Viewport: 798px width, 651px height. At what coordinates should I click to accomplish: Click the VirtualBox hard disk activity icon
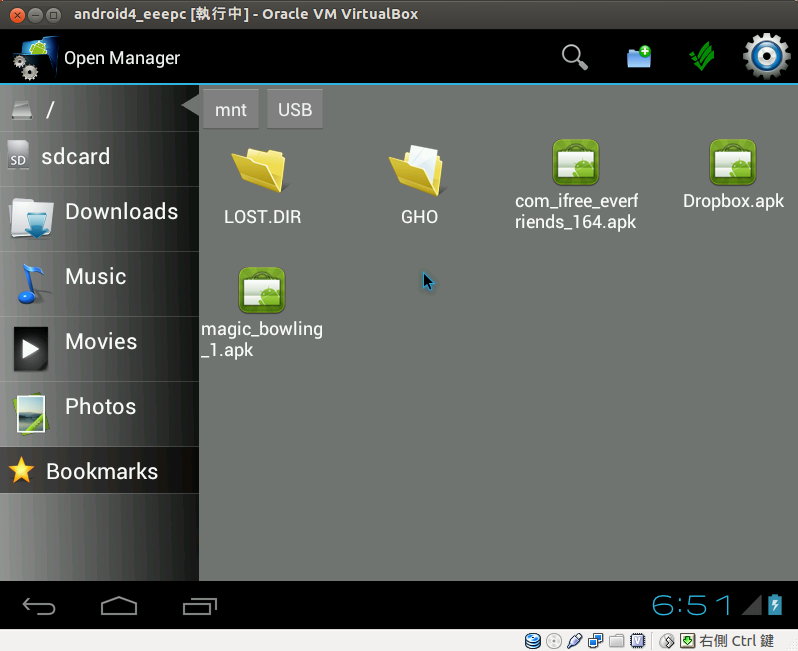[x=533, y=641]
